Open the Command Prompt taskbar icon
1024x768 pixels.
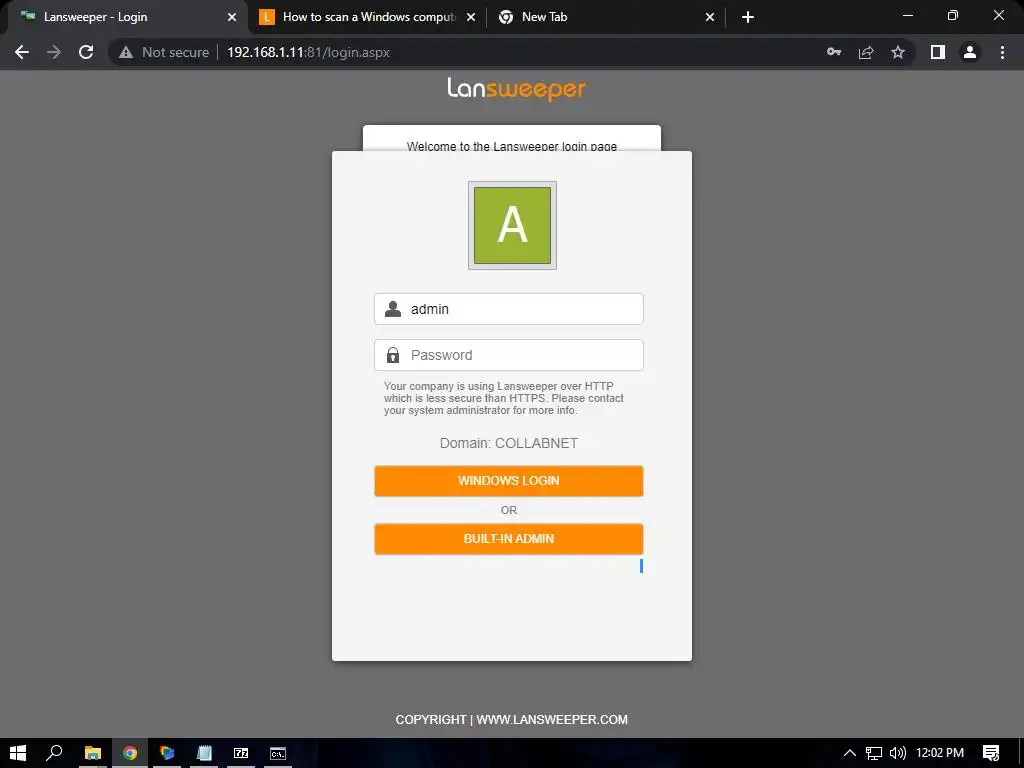tap(278, 753)
